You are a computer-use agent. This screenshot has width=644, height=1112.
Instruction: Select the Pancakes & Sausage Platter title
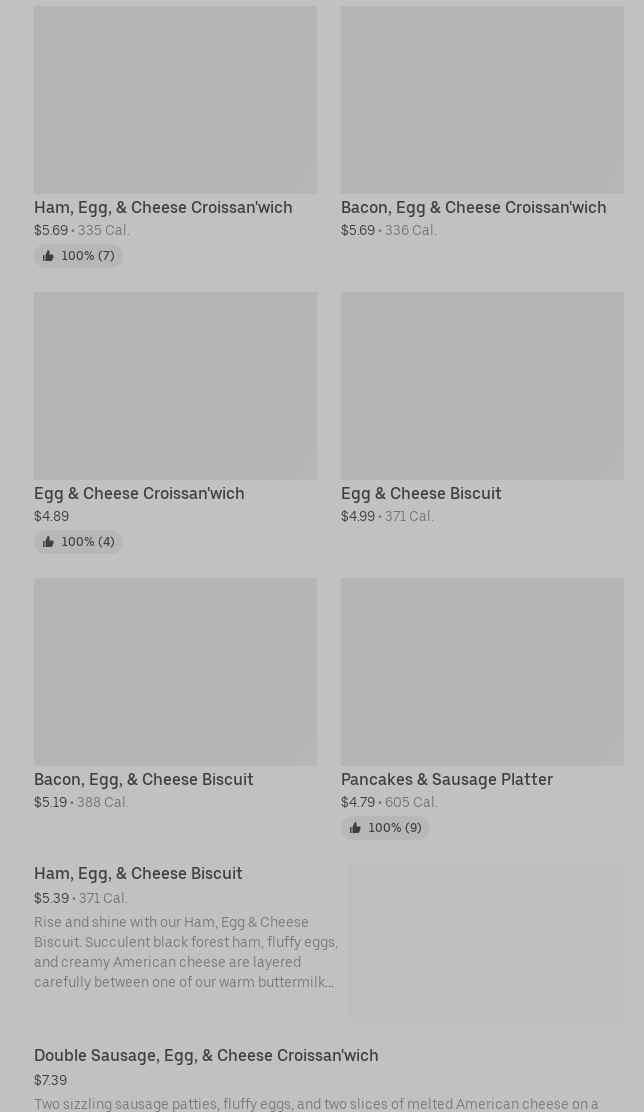pyautogui.click(x=446, y=779)
